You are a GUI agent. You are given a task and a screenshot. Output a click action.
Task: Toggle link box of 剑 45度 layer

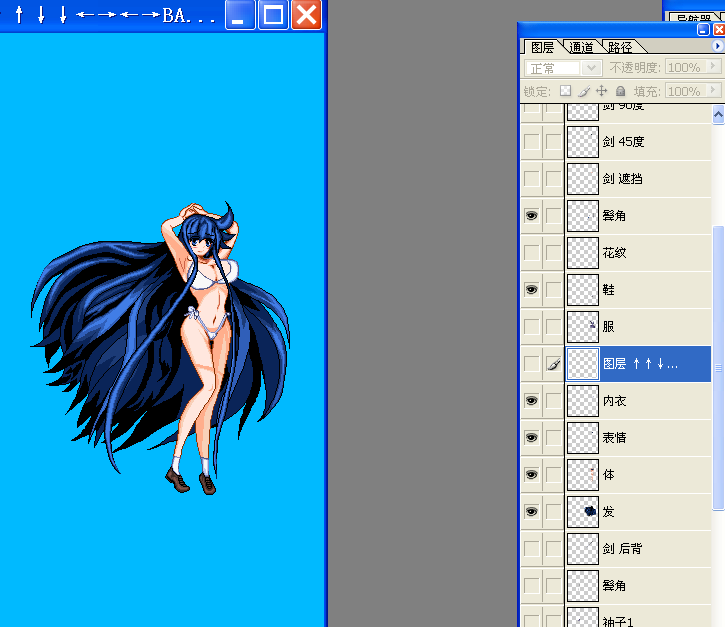click(554, 142)
